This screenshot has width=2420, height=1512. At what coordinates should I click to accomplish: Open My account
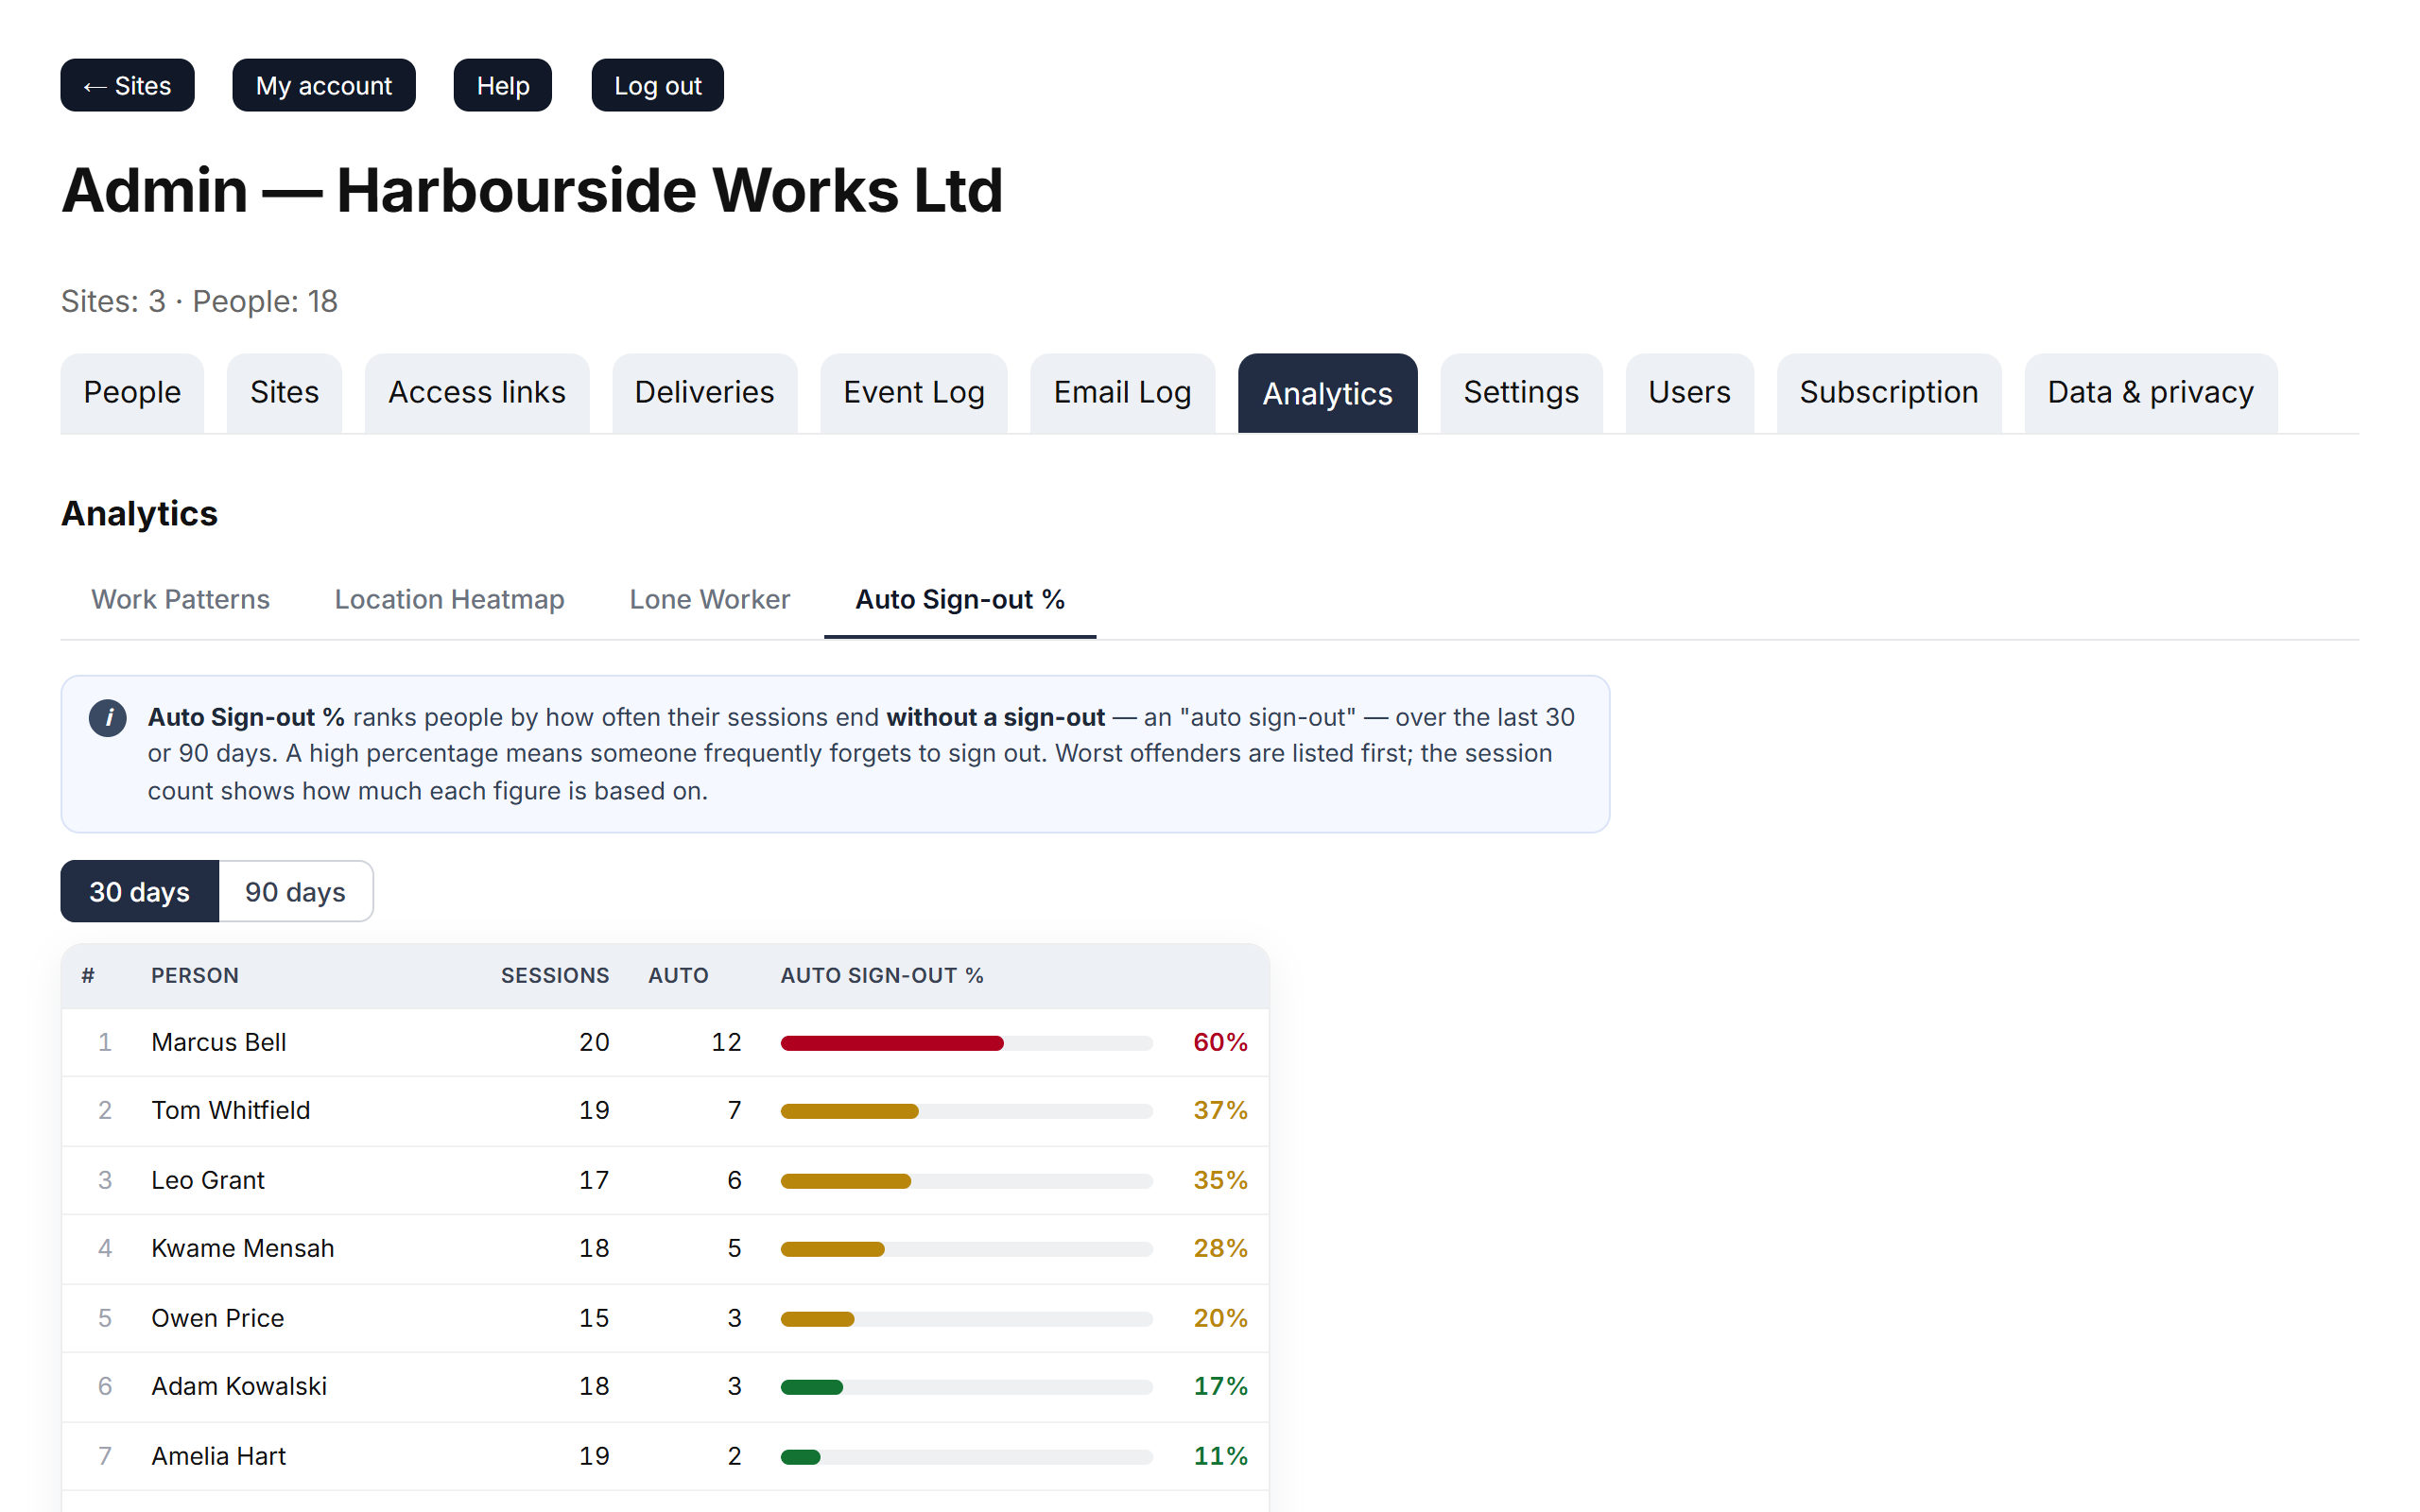[x=324, y=85]
